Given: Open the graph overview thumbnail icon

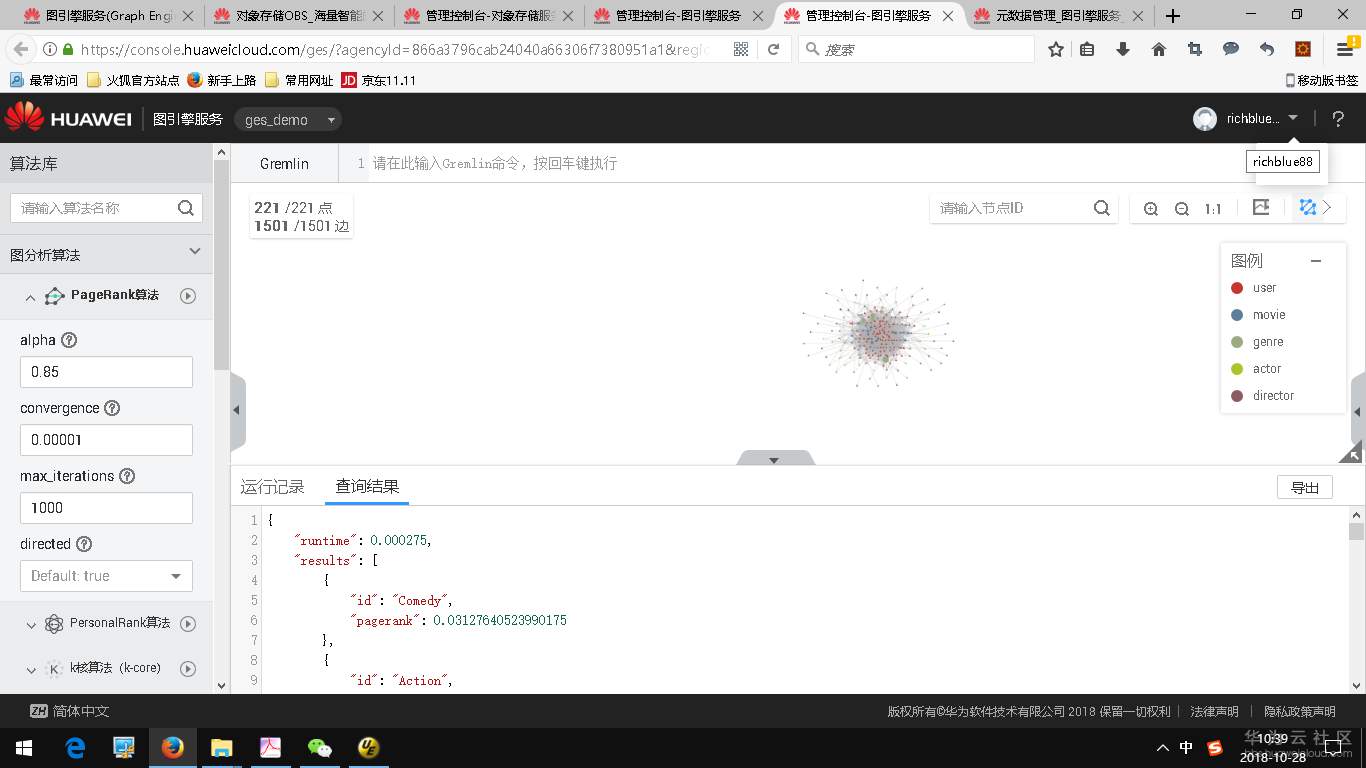Looking at the screenshot, I should tap(1261, 207).
